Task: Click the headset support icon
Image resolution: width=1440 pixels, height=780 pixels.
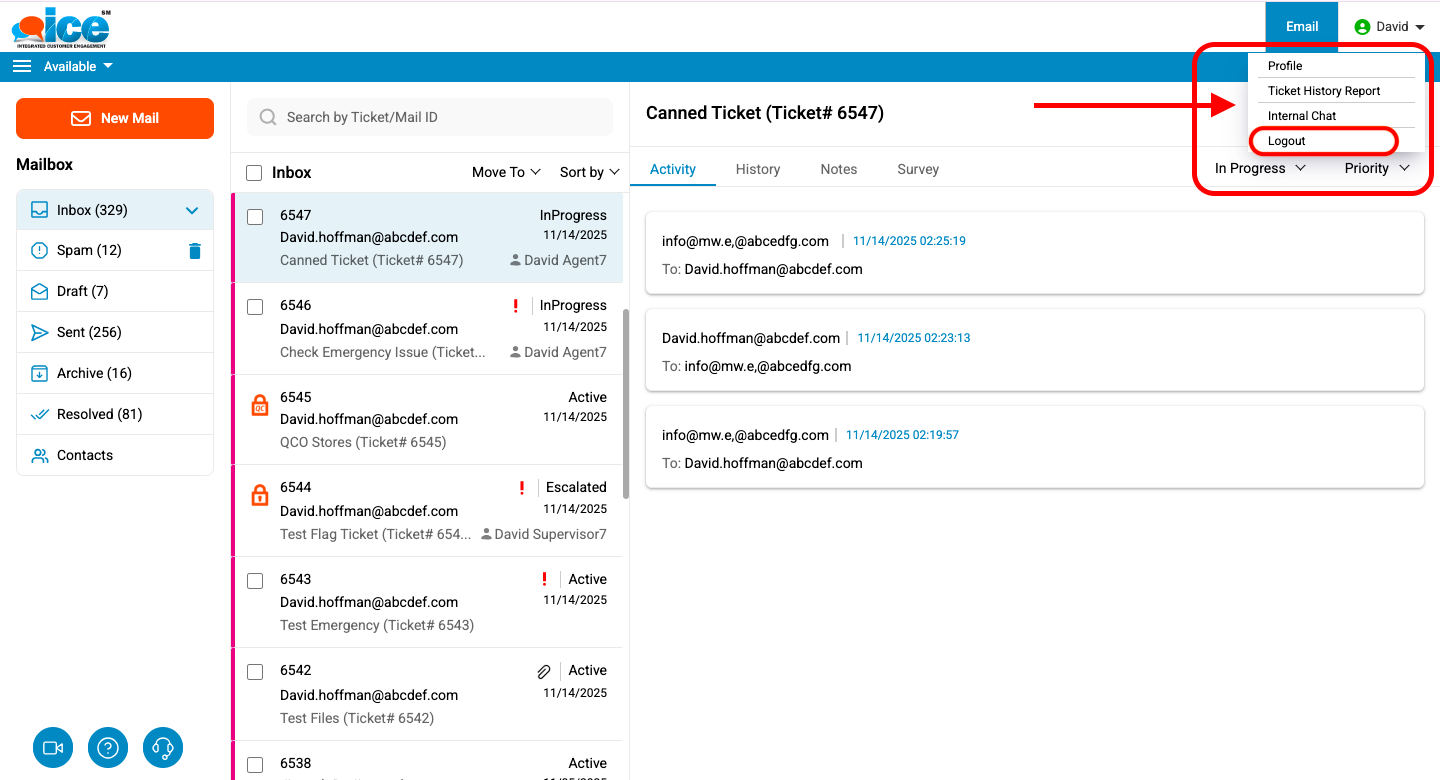Action: pyautogui.click(x=163, y=748)
